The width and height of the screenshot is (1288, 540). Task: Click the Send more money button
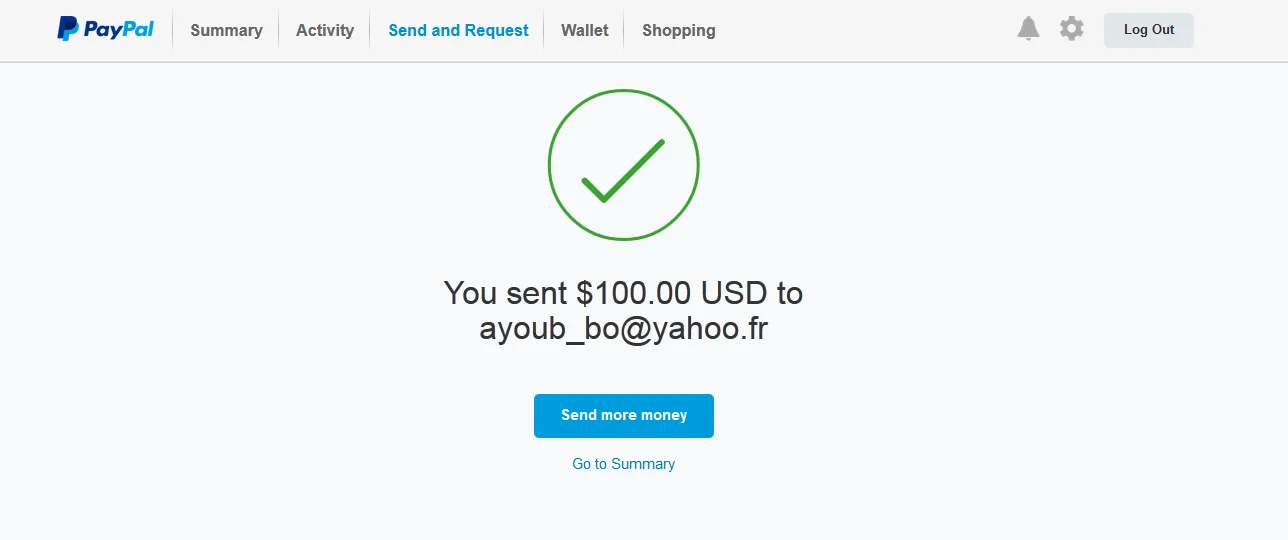pos(623,415)
